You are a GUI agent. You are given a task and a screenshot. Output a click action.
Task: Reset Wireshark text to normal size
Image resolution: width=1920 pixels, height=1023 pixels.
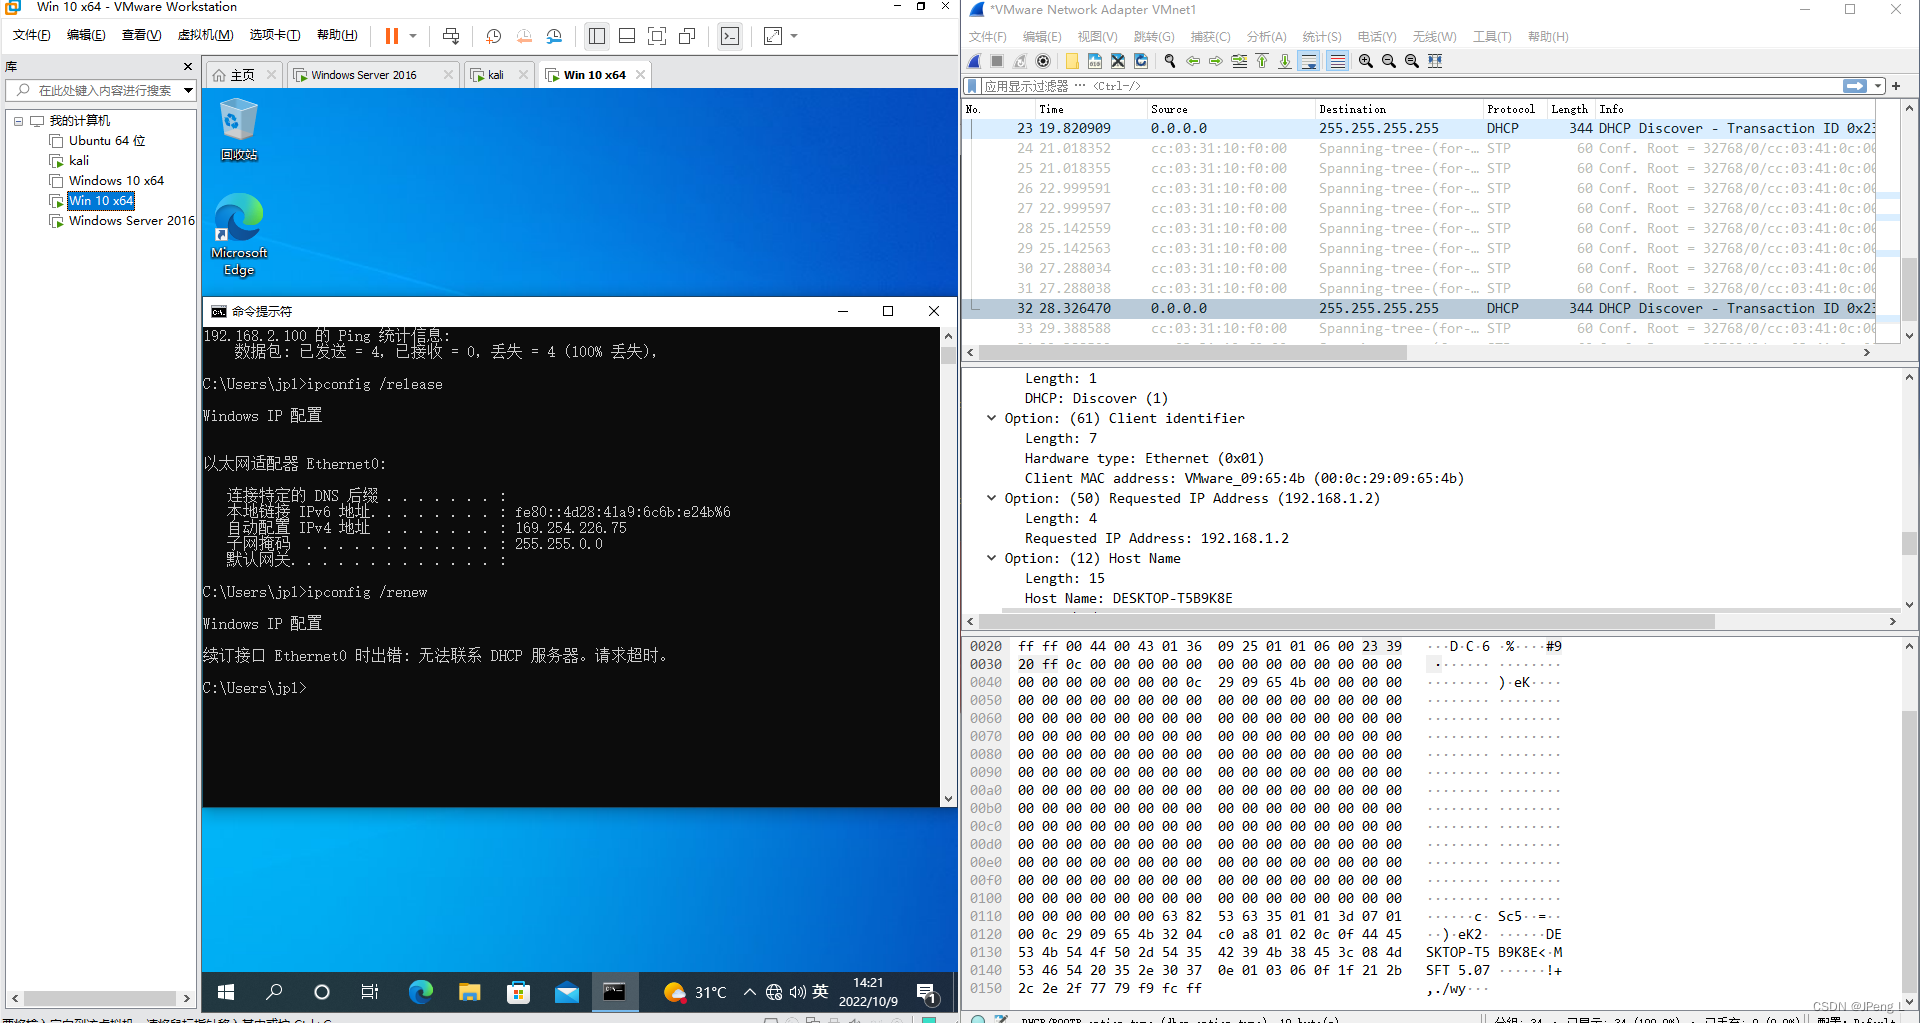point(1412,61)
